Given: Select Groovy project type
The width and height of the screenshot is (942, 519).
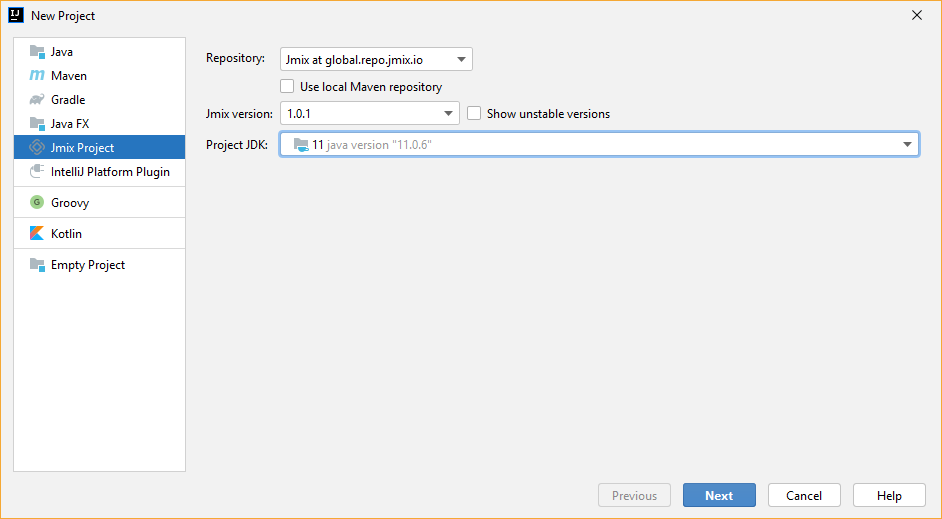Looking at the screenshot, I should point(99,202).
